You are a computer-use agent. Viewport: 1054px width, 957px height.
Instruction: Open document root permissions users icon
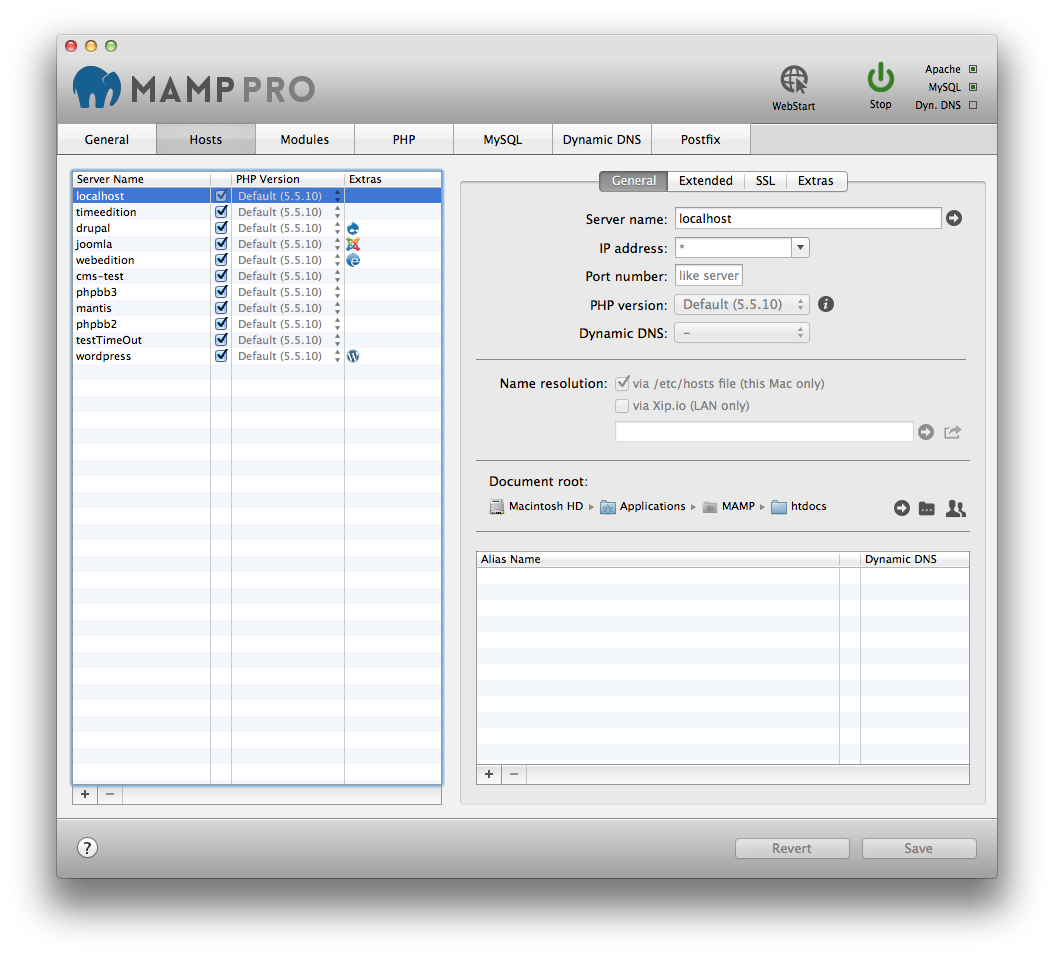[955, 509]
